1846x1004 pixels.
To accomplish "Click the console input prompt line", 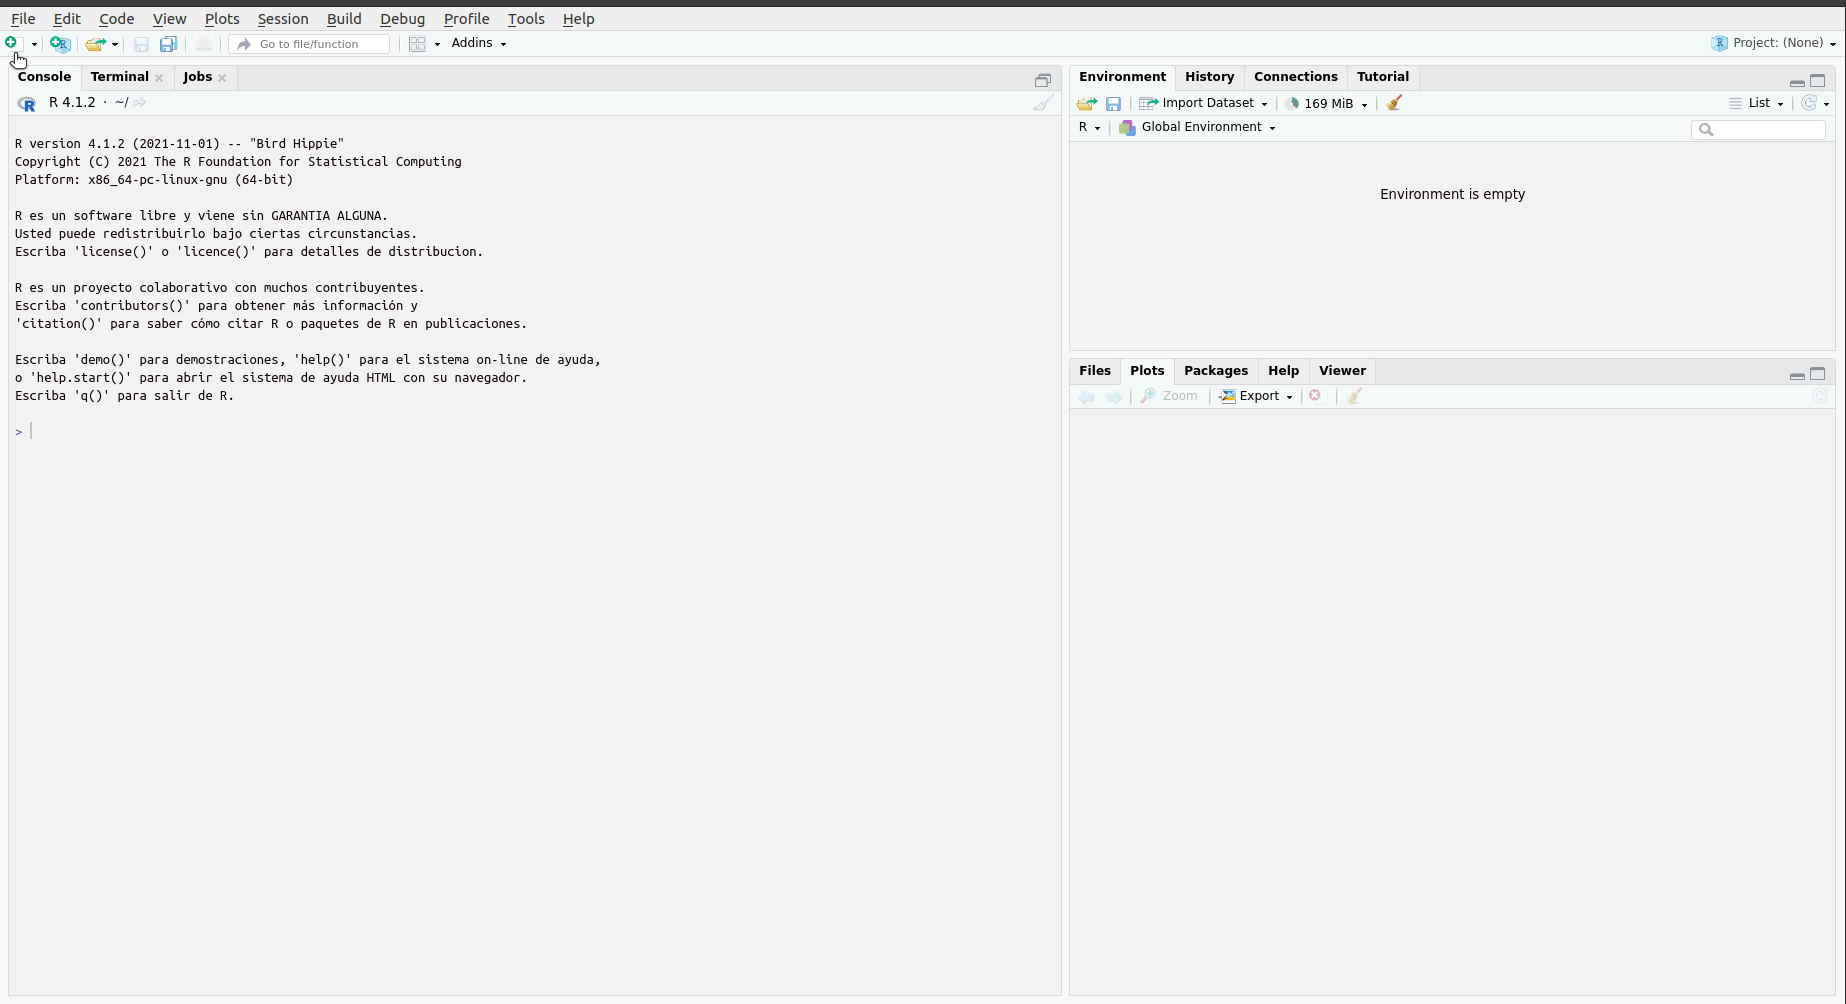I will 535,431.
